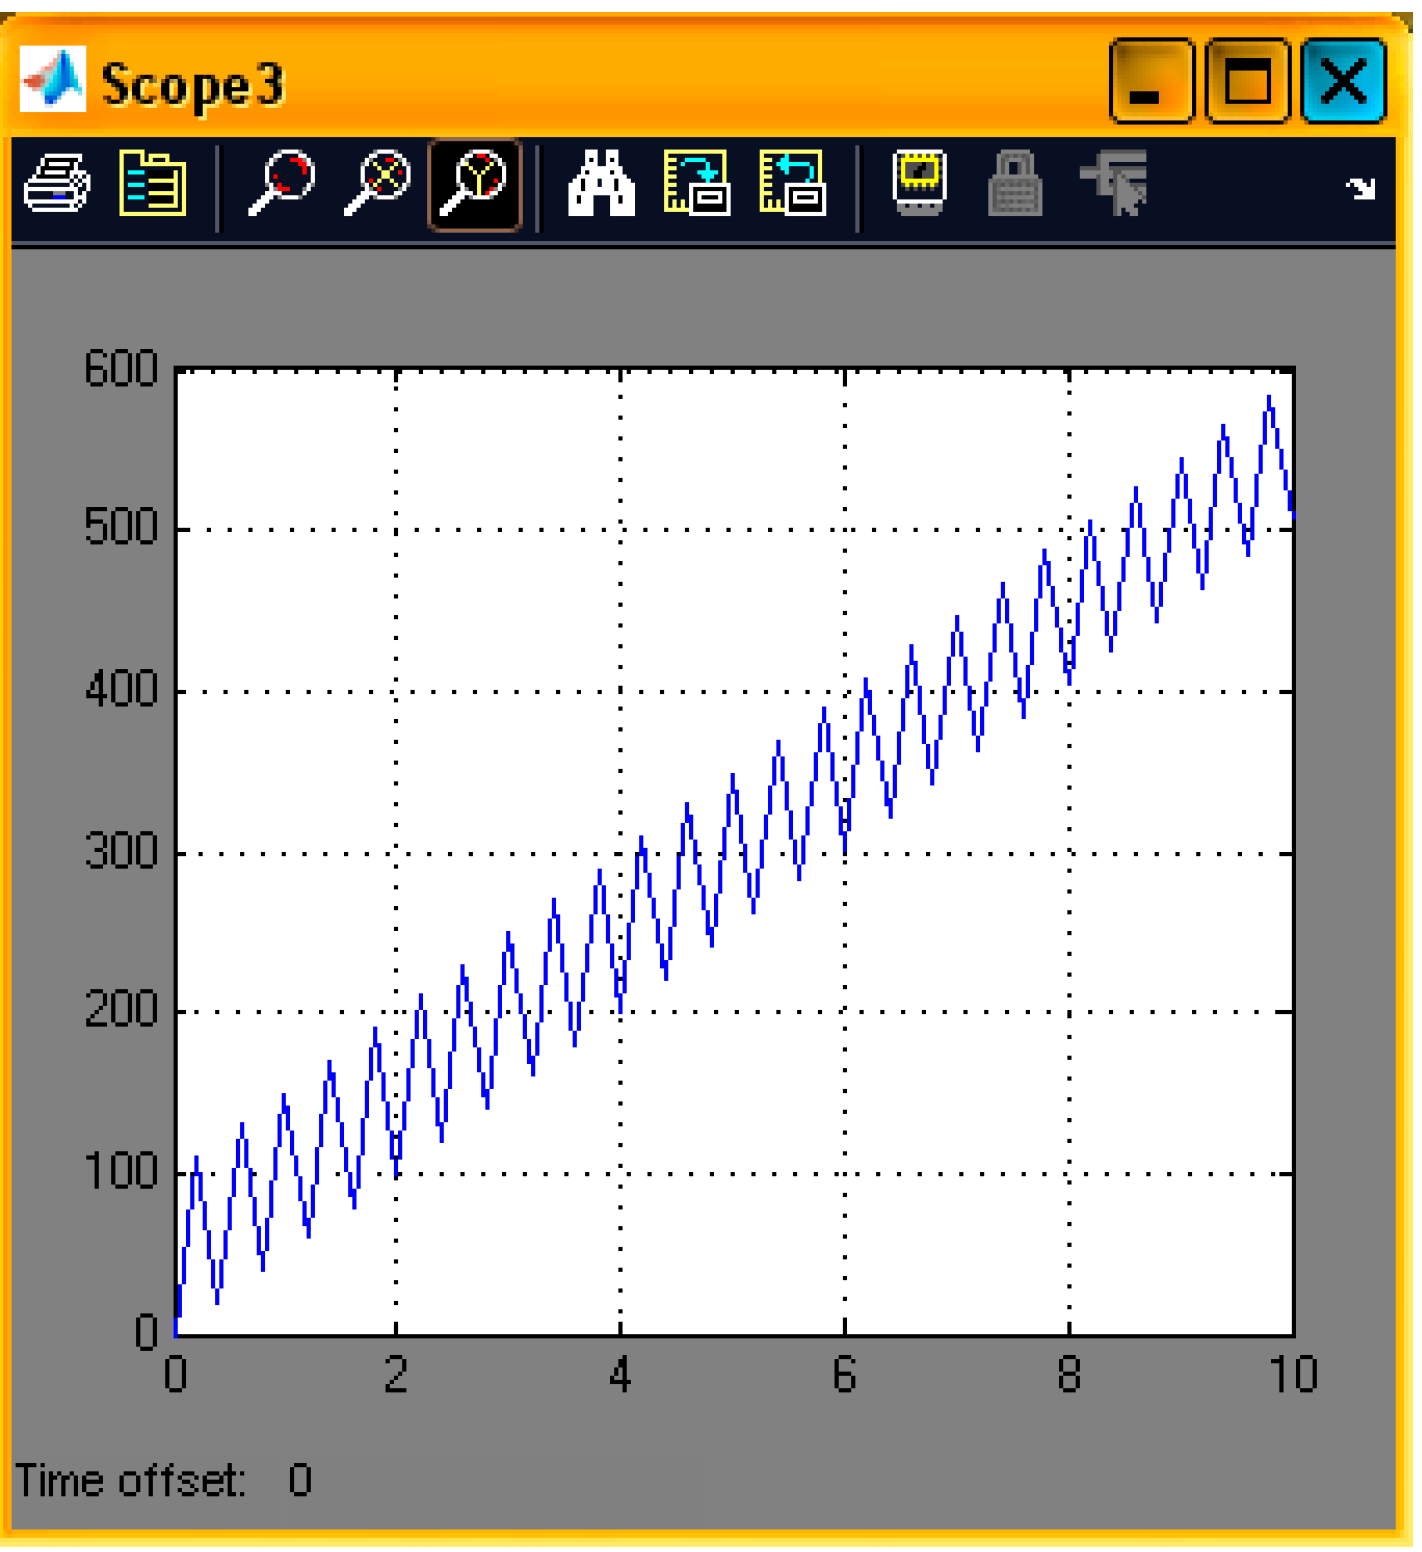Open the MATLAB icon system menu
The width and height of the screenshot is (1422, 1552).
(53, 80)
